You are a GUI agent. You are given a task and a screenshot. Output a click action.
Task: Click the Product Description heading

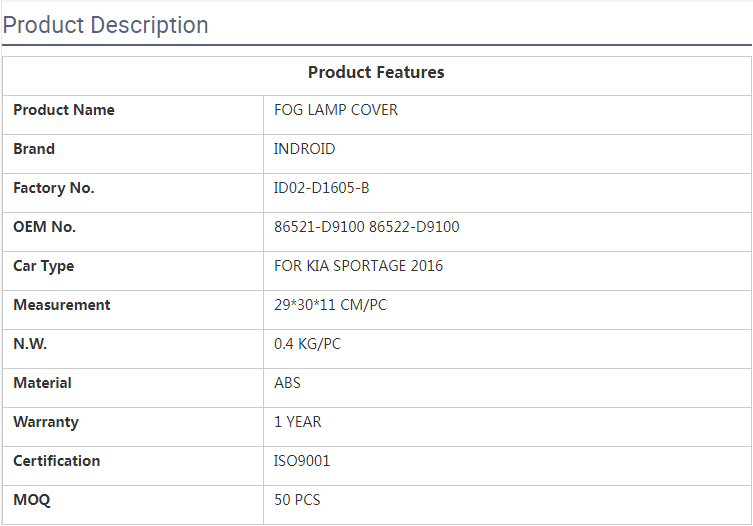pyautogui.click(x=106, y=25)
